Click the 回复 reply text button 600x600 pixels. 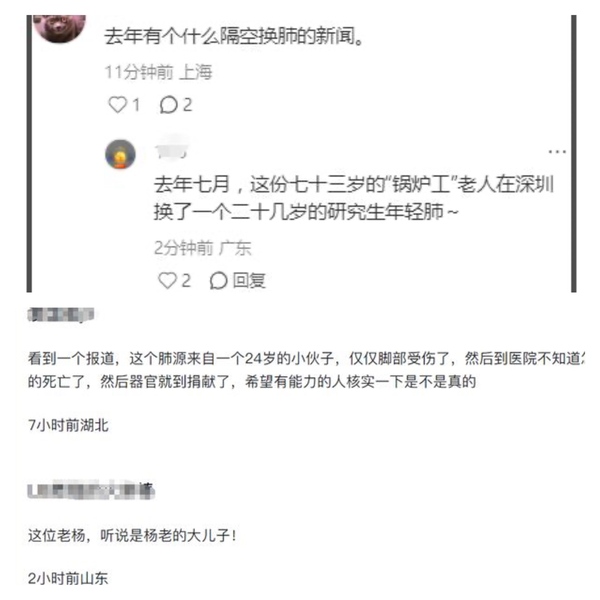[249, 280]
